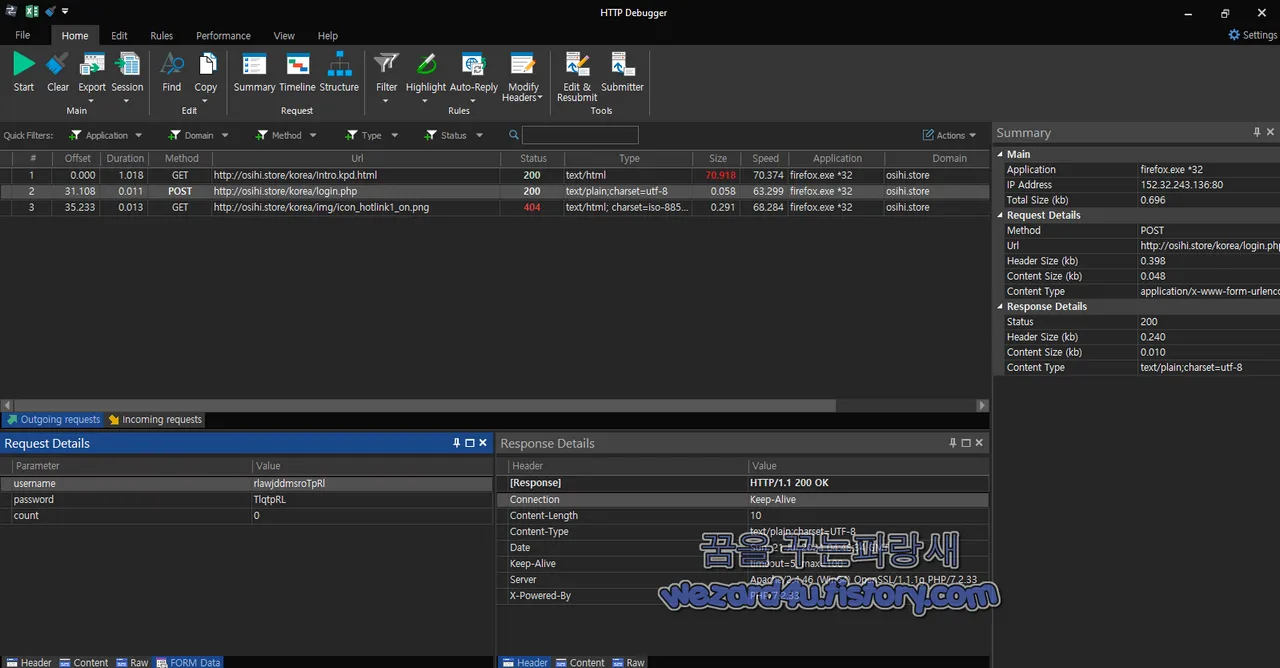Screen dimensions: 1280x668
Task: Select the username parameter row
Action: (246, 483)
